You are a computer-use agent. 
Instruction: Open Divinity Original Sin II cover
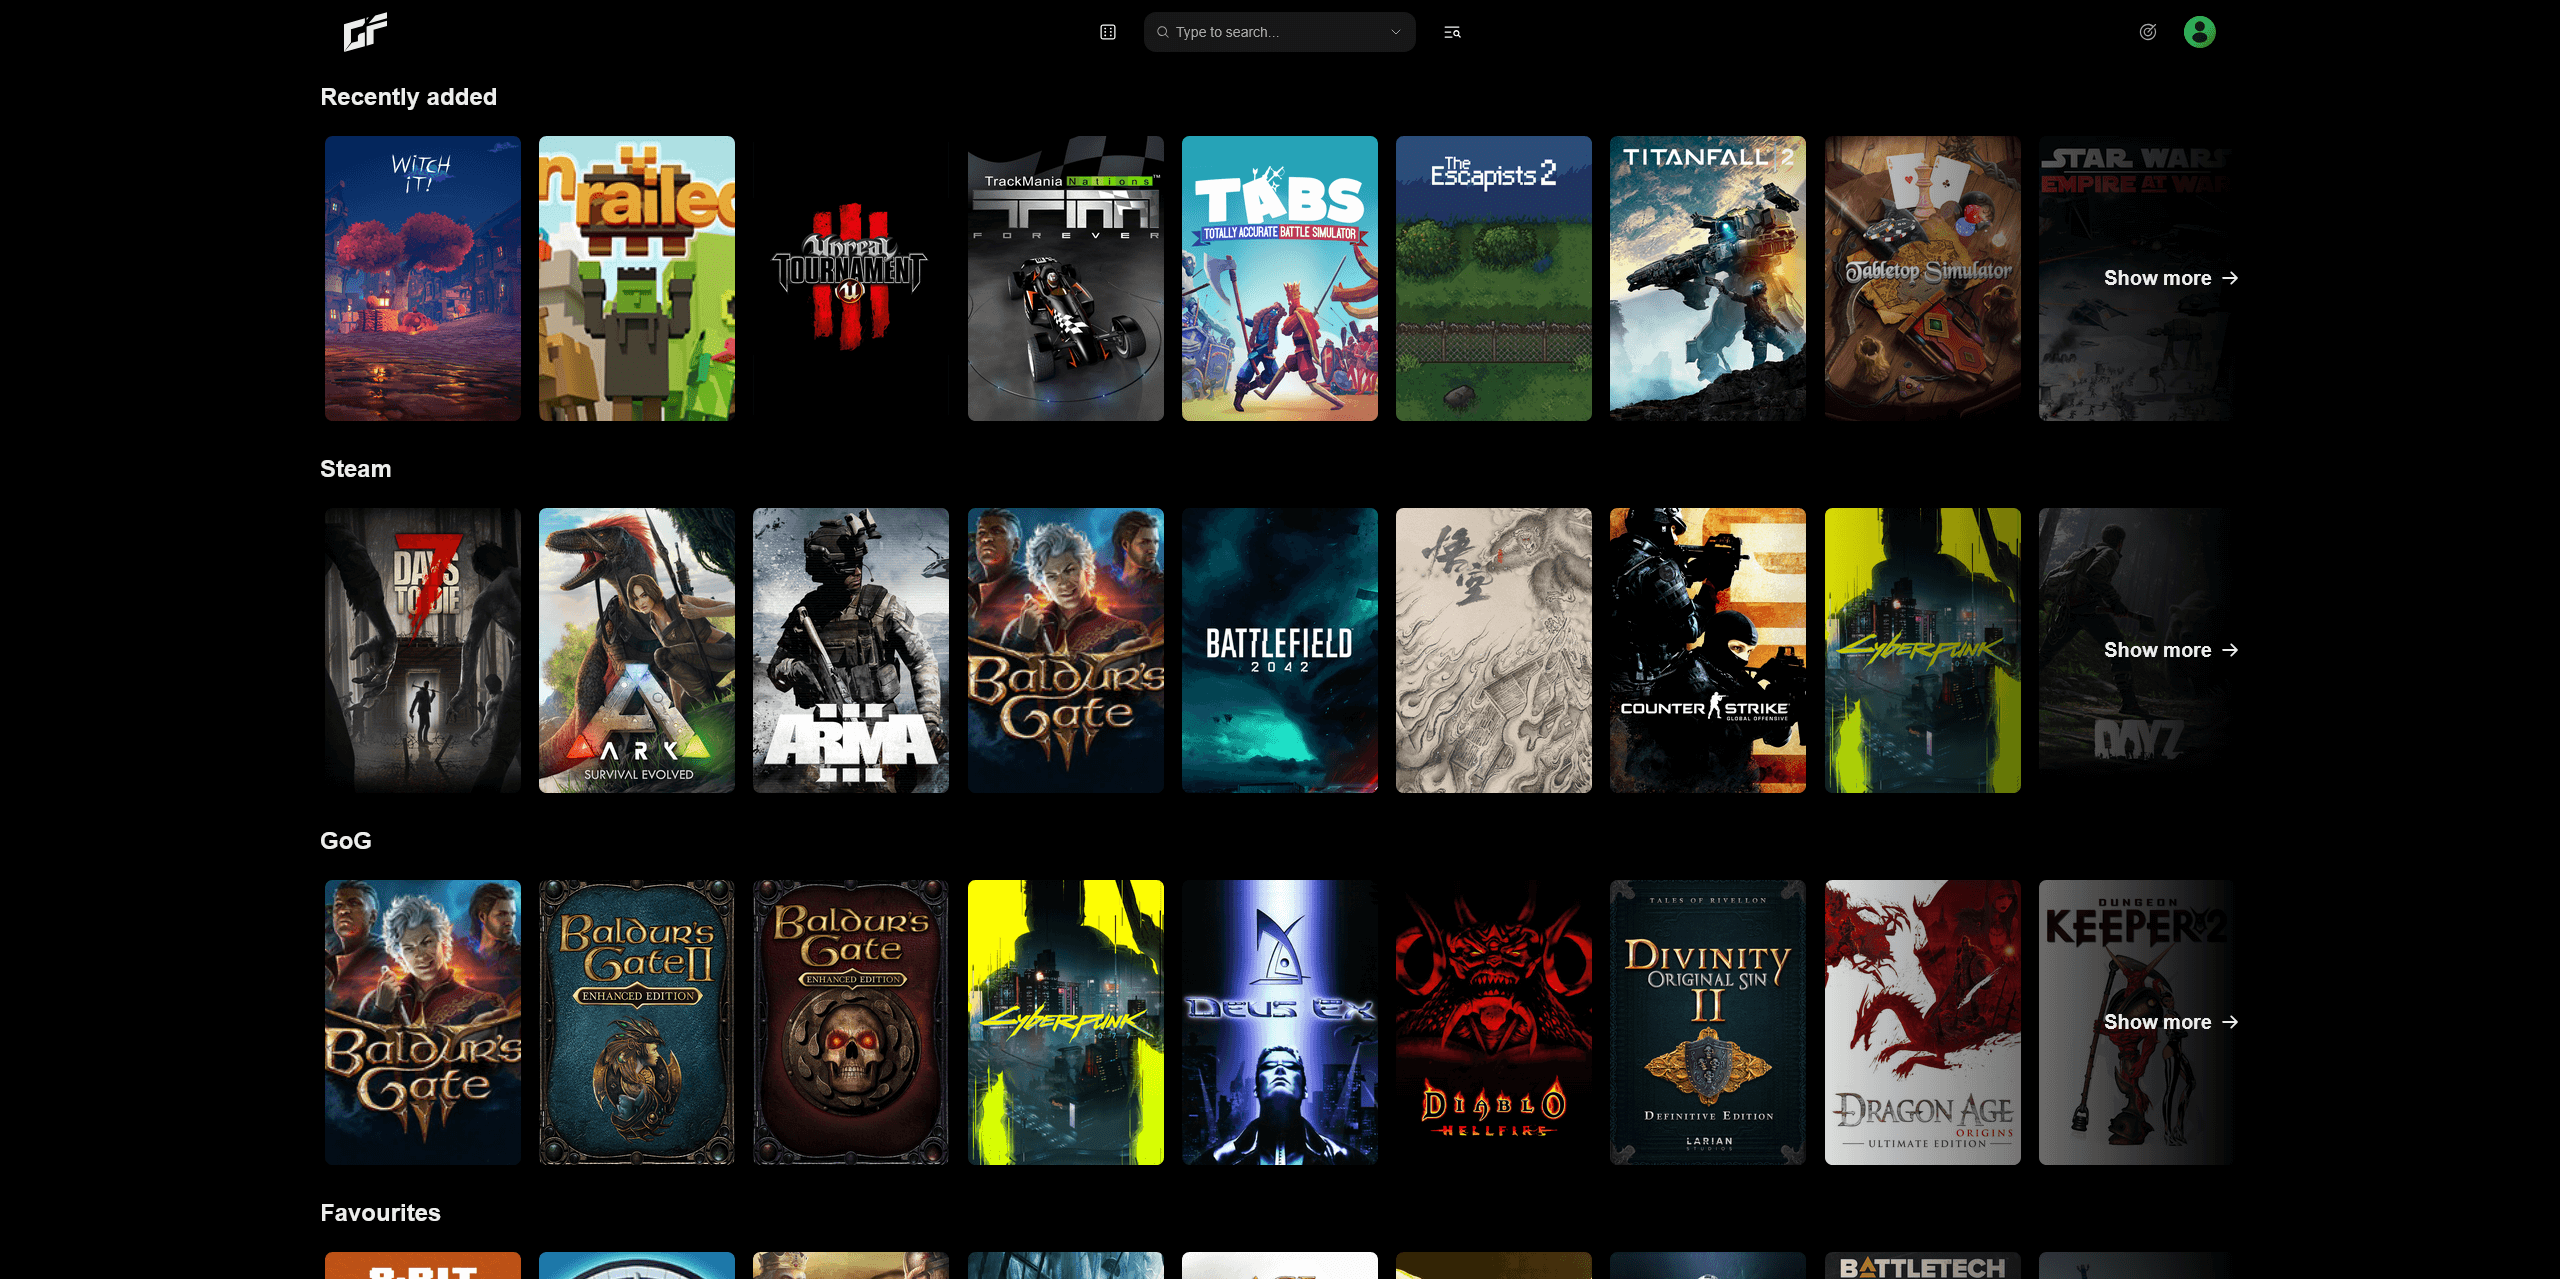click(1708, 1022)
